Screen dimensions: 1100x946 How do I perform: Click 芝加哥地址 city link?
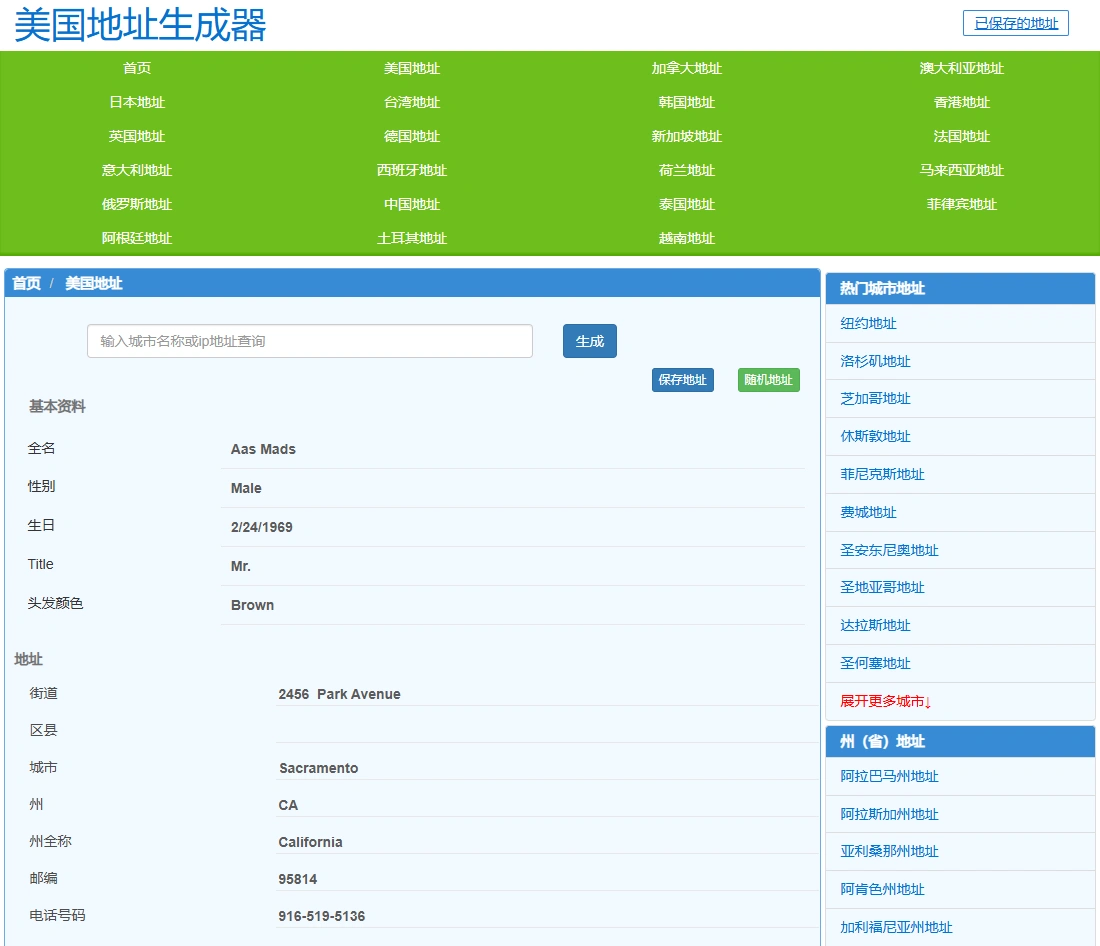876,398
